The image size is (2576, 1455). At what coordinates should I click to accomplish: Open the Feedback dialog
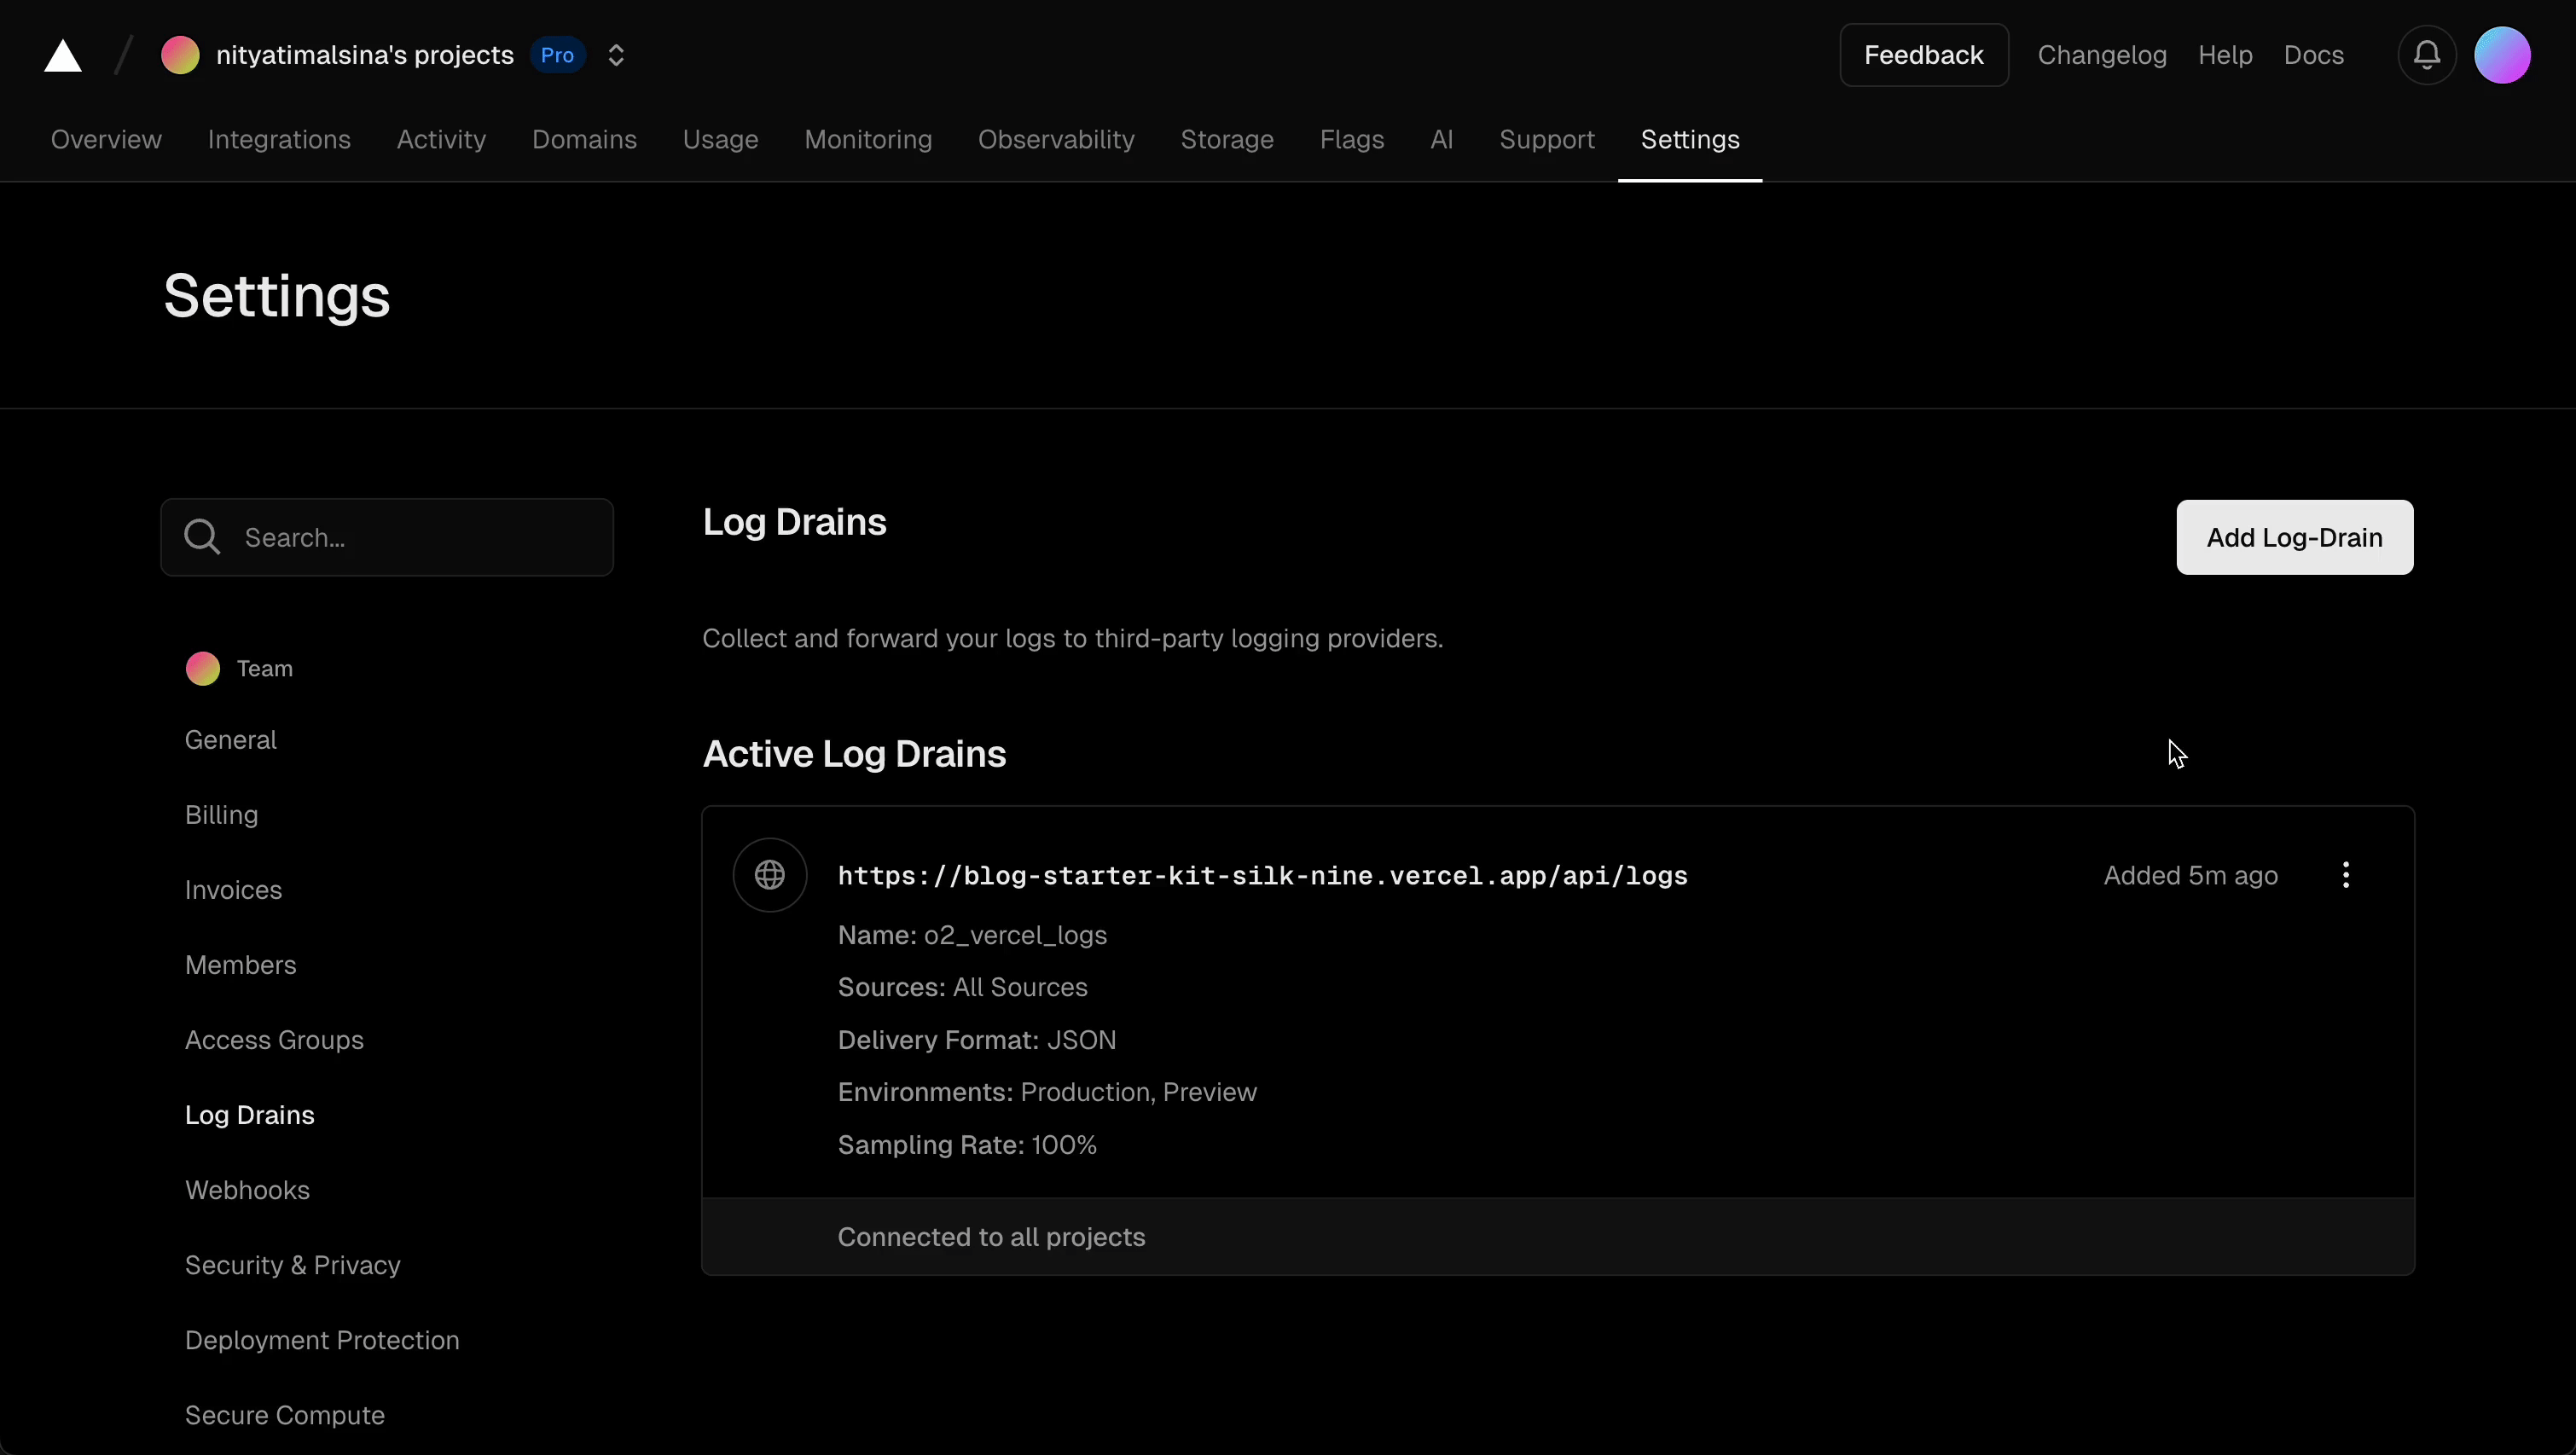tap(1923, 55)
